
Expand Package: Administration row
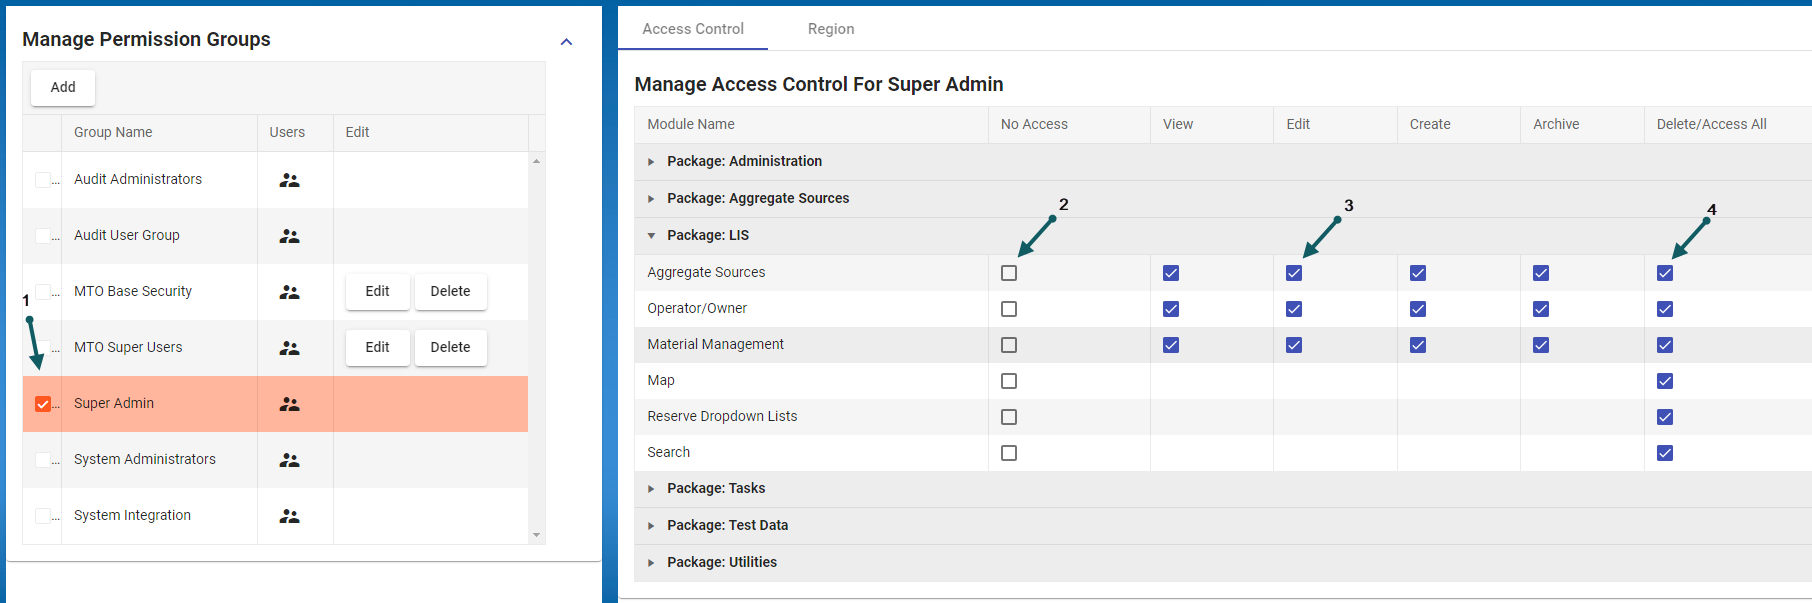pos(651,162)
